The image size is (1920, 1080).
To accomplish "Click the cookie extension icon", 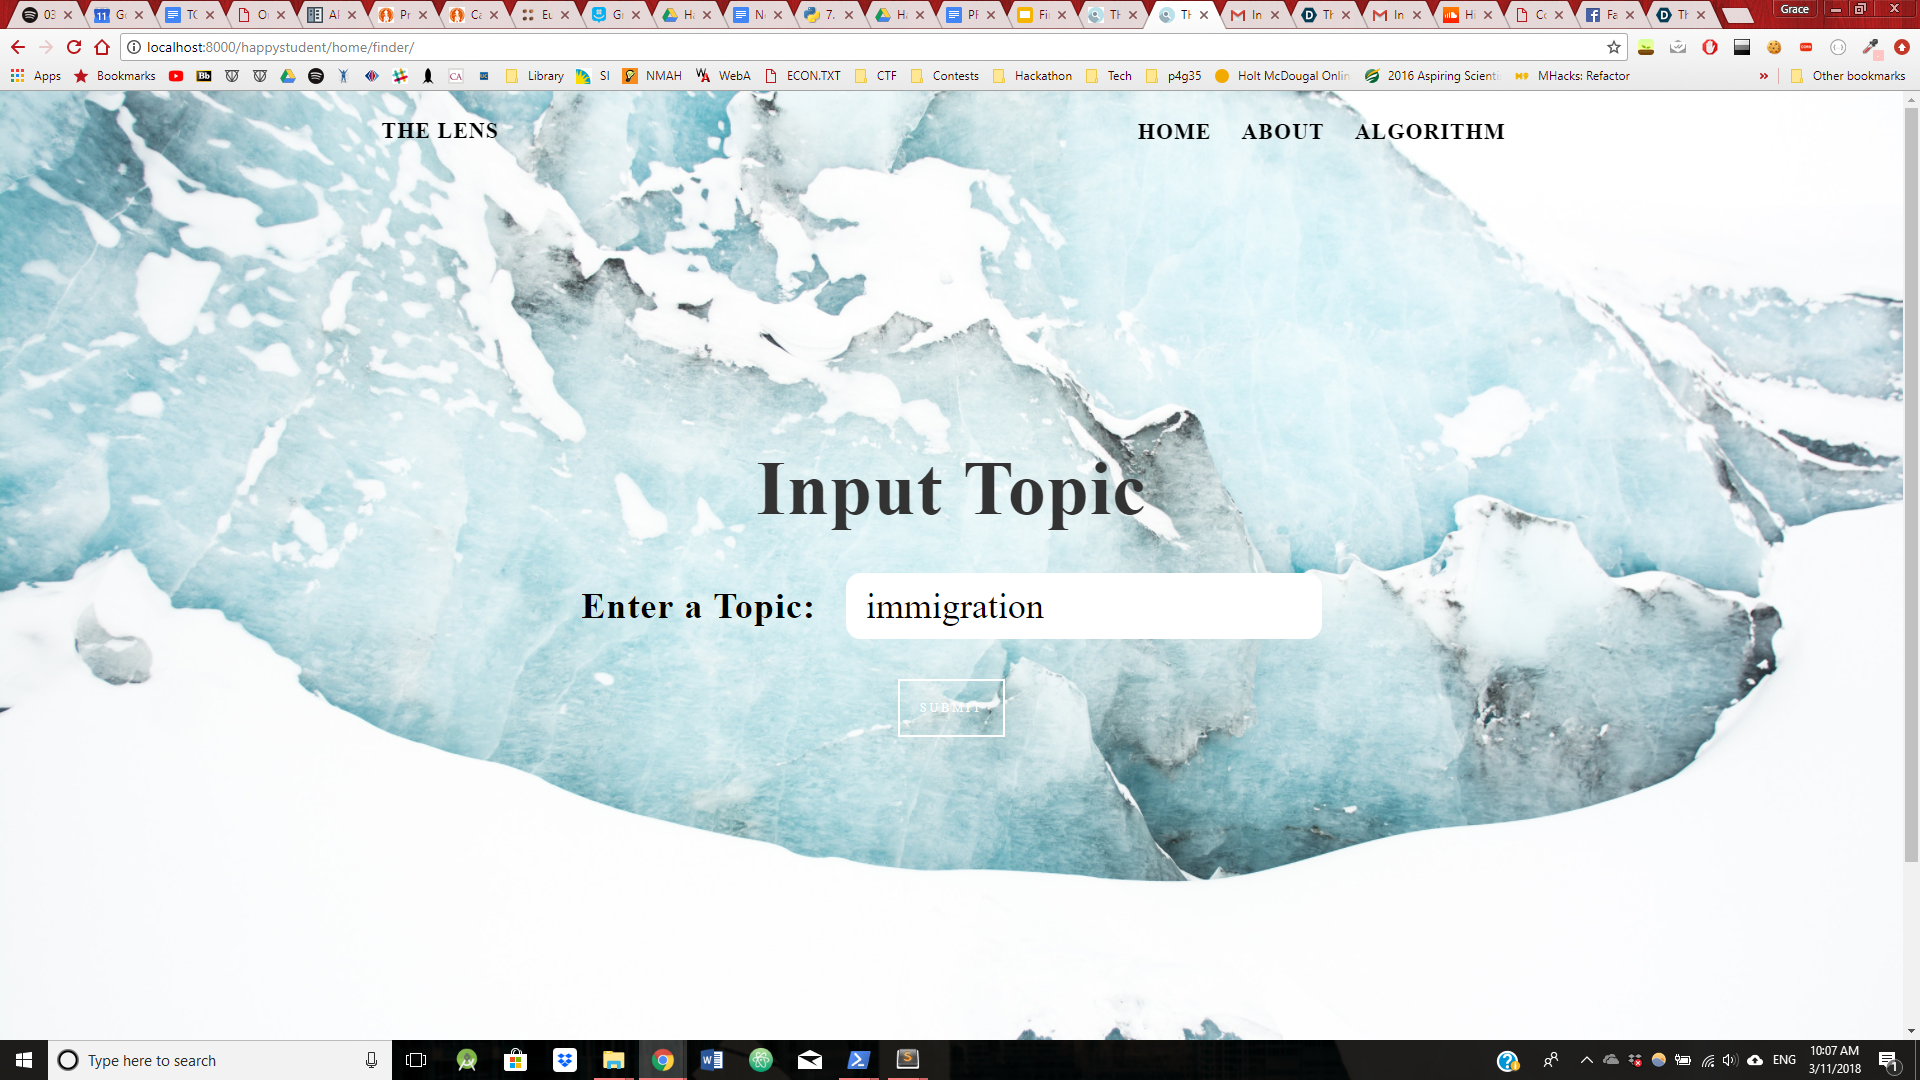I will click(x=1774, y=47).
